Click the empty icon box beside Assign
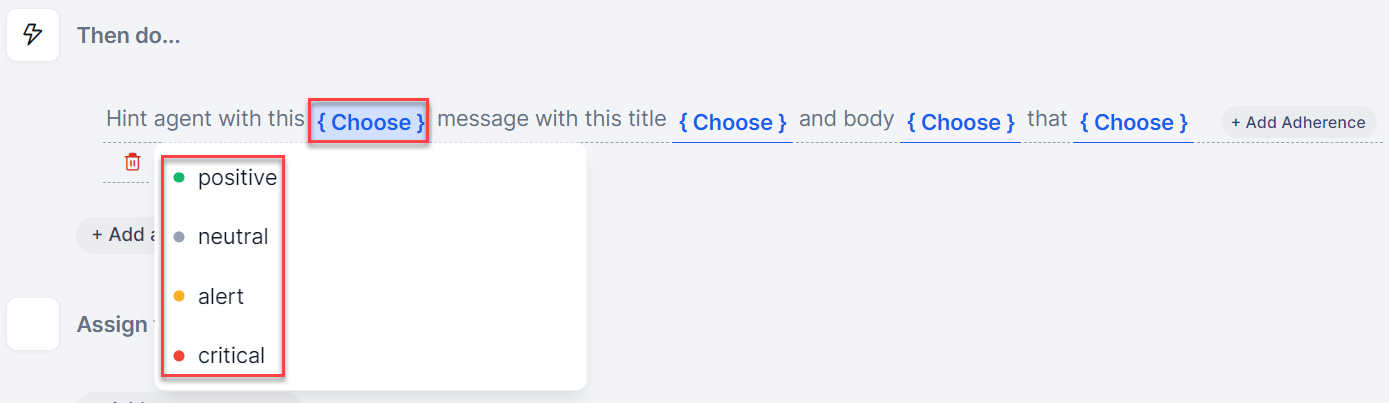 point(33,324)
